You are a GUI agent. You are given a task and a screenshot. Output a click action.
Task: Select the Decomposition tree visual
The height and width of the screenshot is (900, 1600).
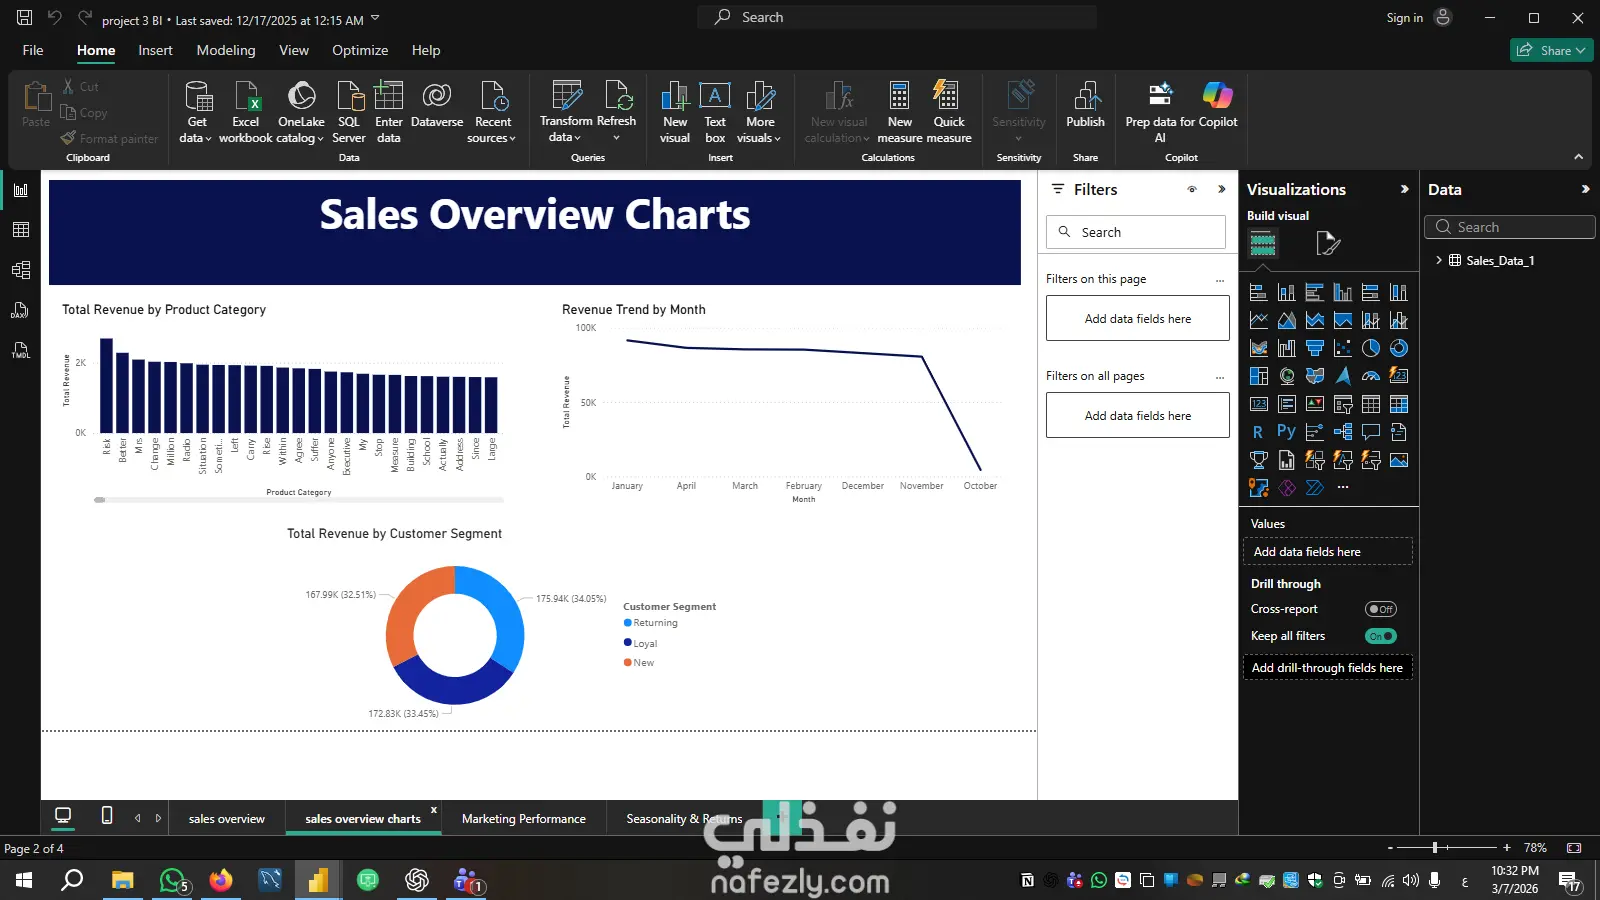[1343, 432]
